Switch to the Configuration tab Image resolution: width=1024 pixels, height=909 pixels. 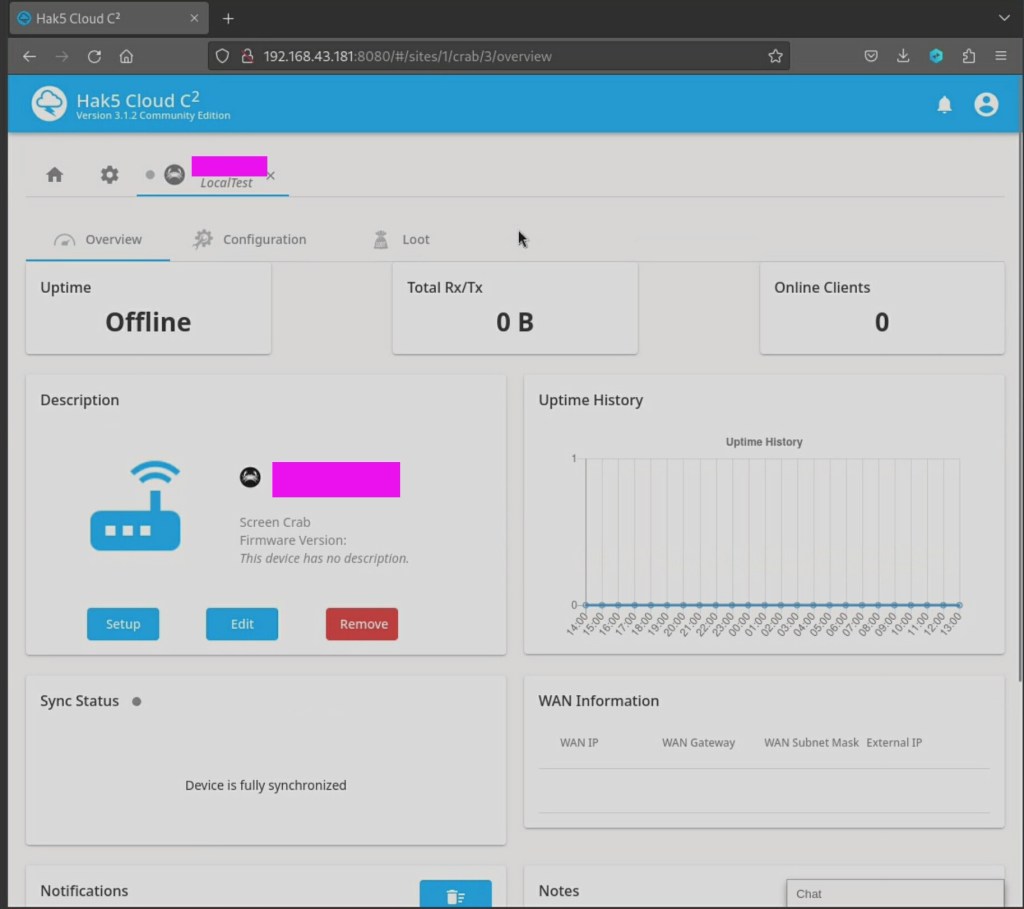pyautogui.click(x=250, y=240)
